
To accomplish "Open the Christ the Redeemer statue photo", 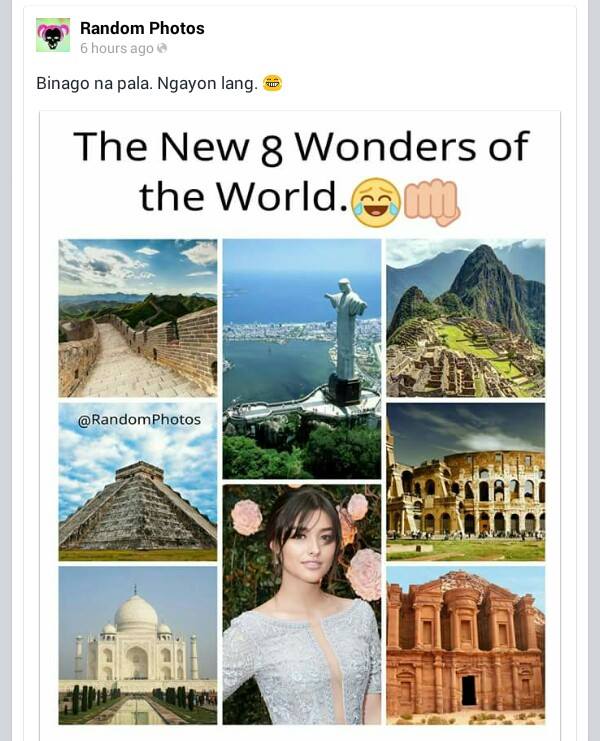I will coord(302,359).
